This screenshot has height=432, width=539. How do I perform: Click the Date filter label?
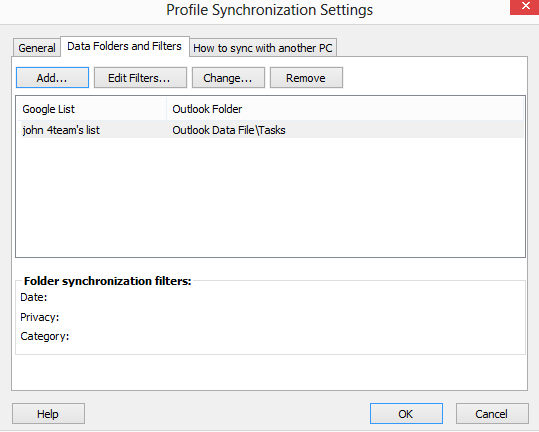click(34, 297)
